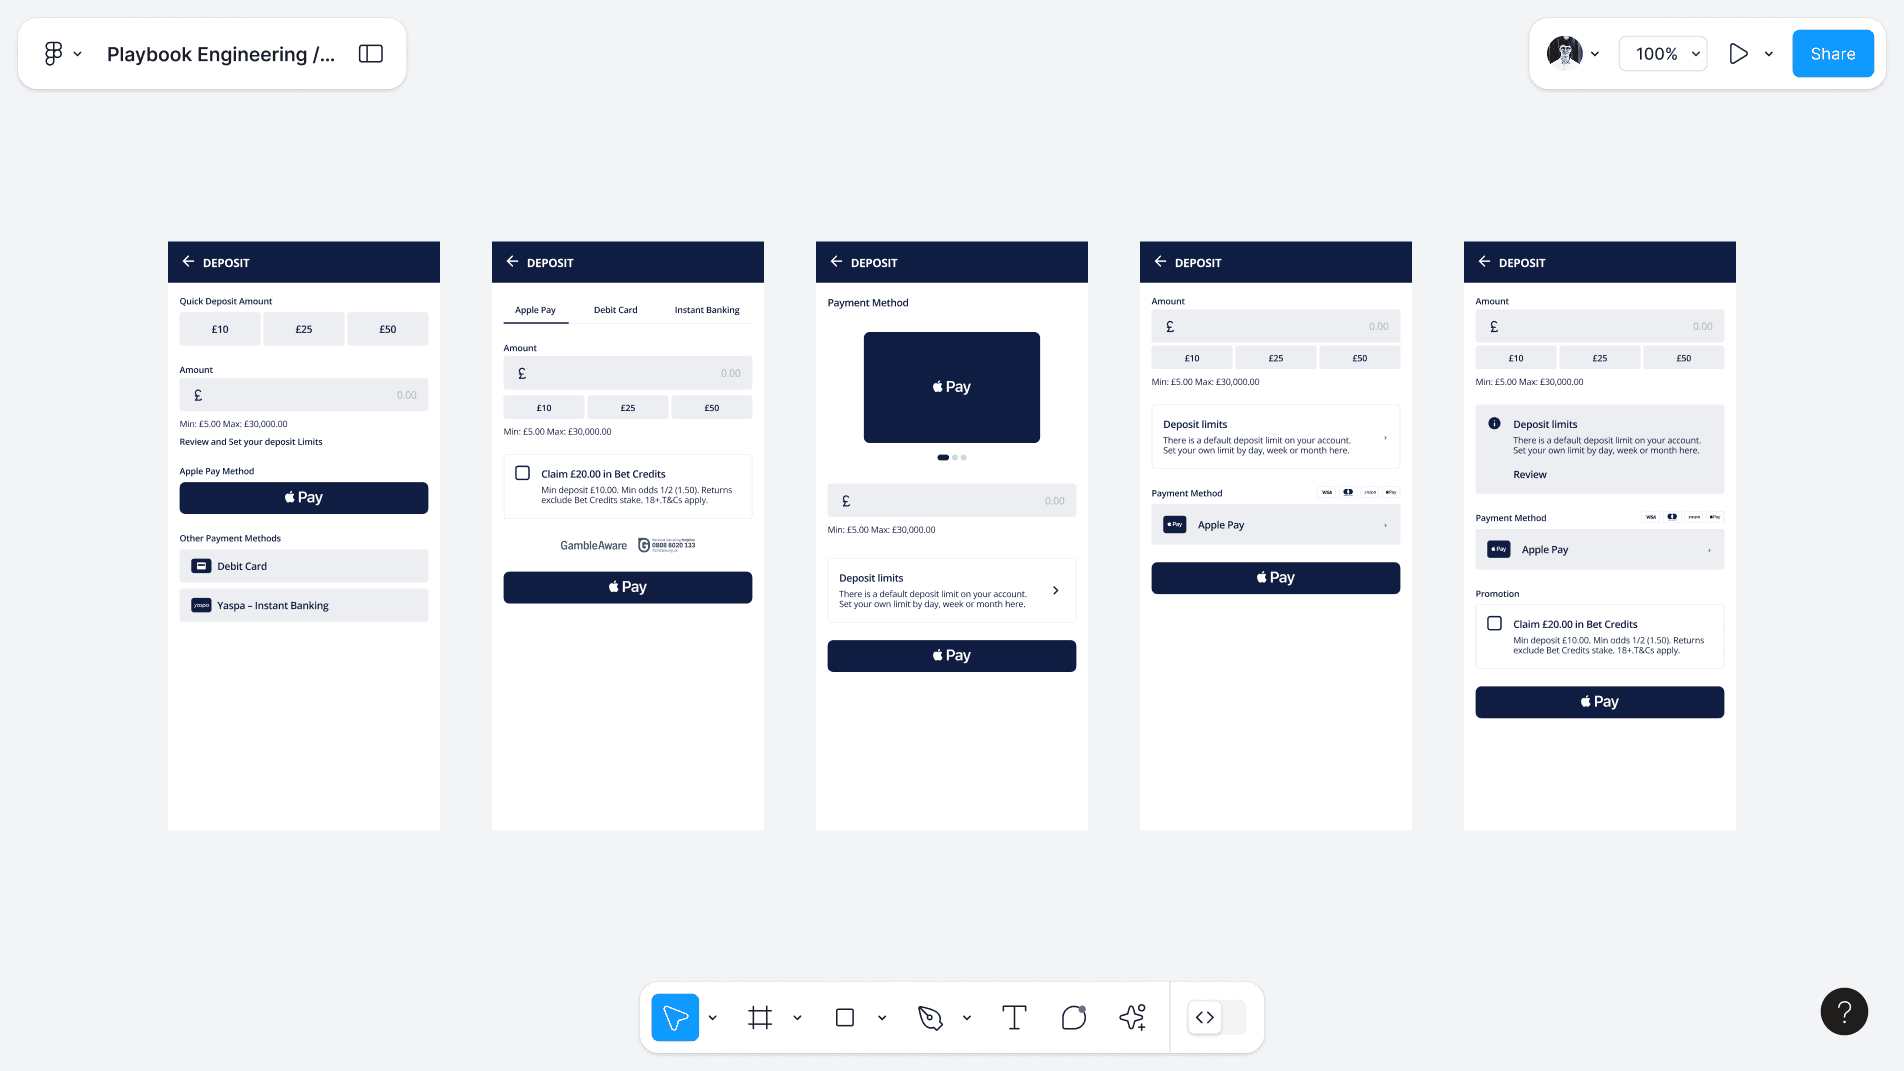Switch to the Instant Banking tab

707,310
